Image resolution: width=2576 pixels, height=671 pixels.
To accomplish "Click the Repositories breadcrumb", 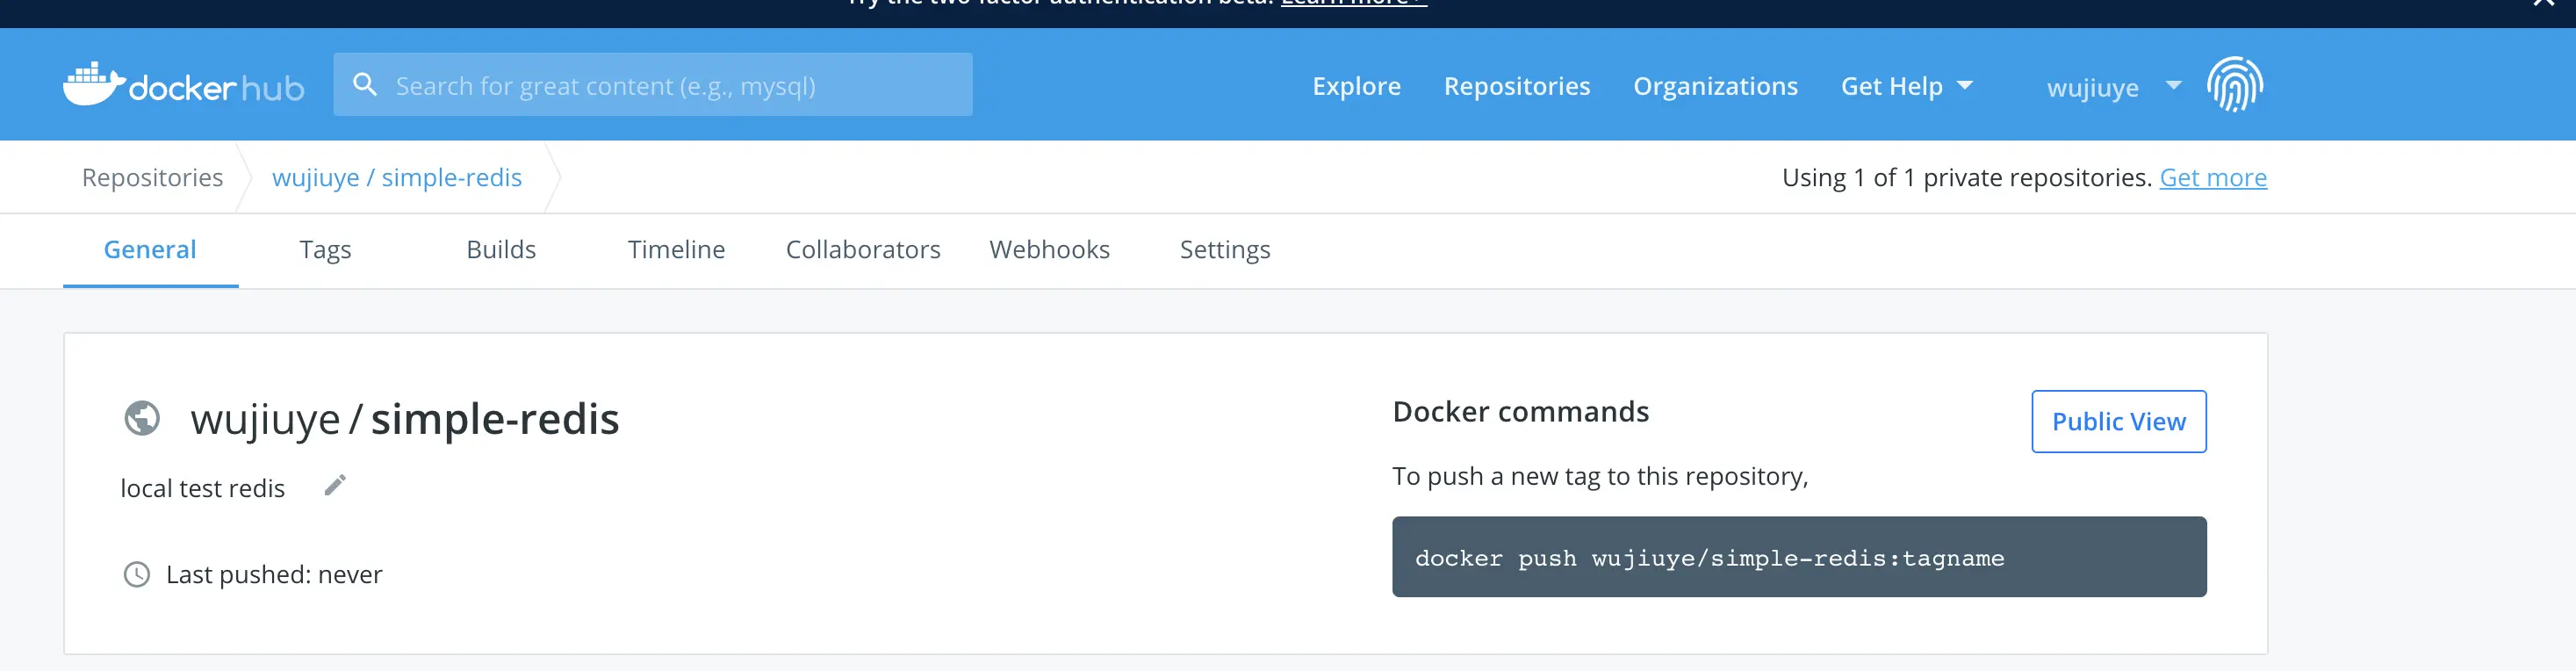I will tap(152, 178).
